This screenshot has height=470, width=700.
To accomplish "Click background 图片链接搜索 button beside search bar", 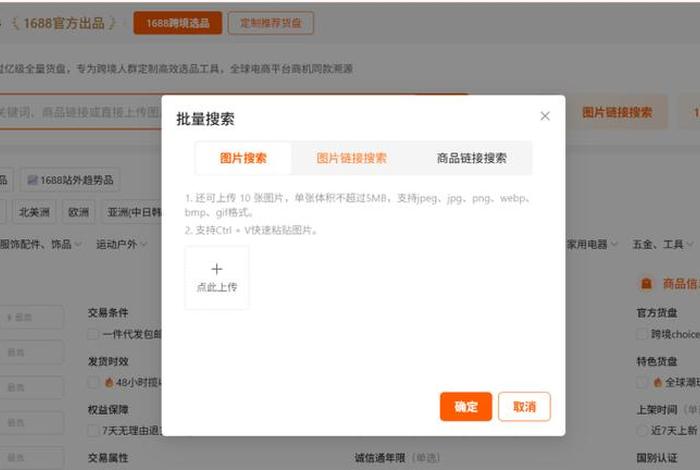I will [x=617, y=112].
